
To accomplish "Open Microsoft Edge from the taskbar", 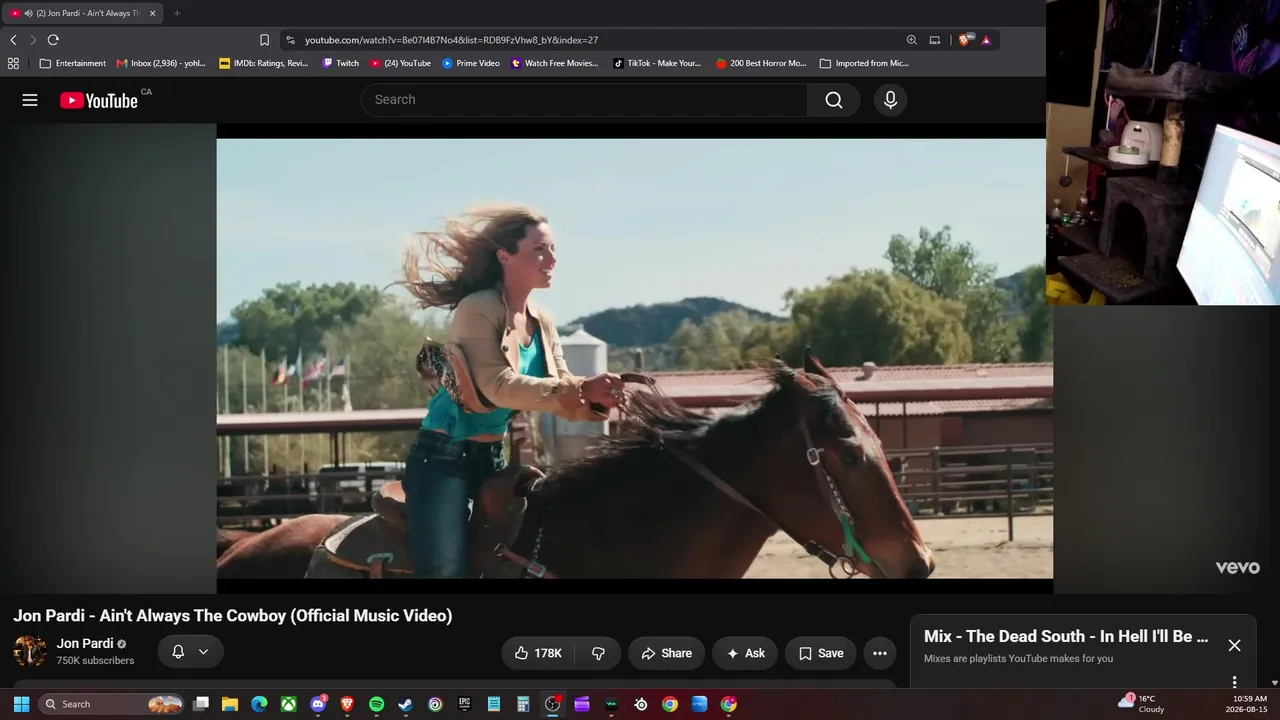I will coord(259,704).
